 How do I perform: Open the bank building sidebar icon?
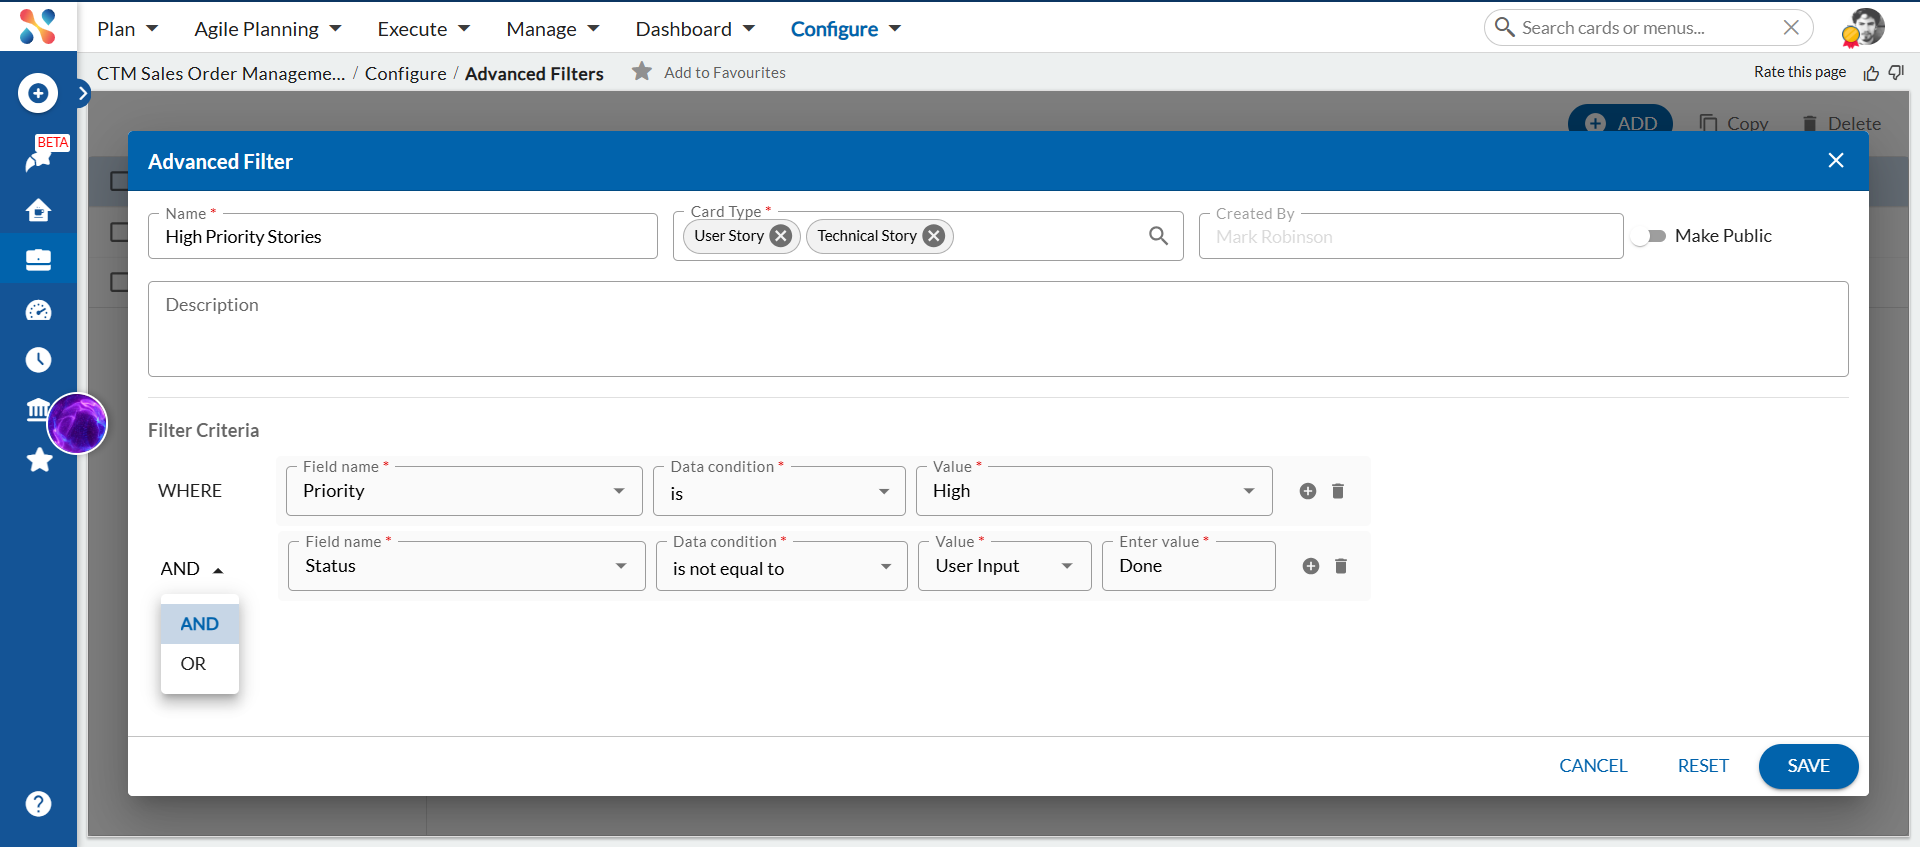point(36,409)
